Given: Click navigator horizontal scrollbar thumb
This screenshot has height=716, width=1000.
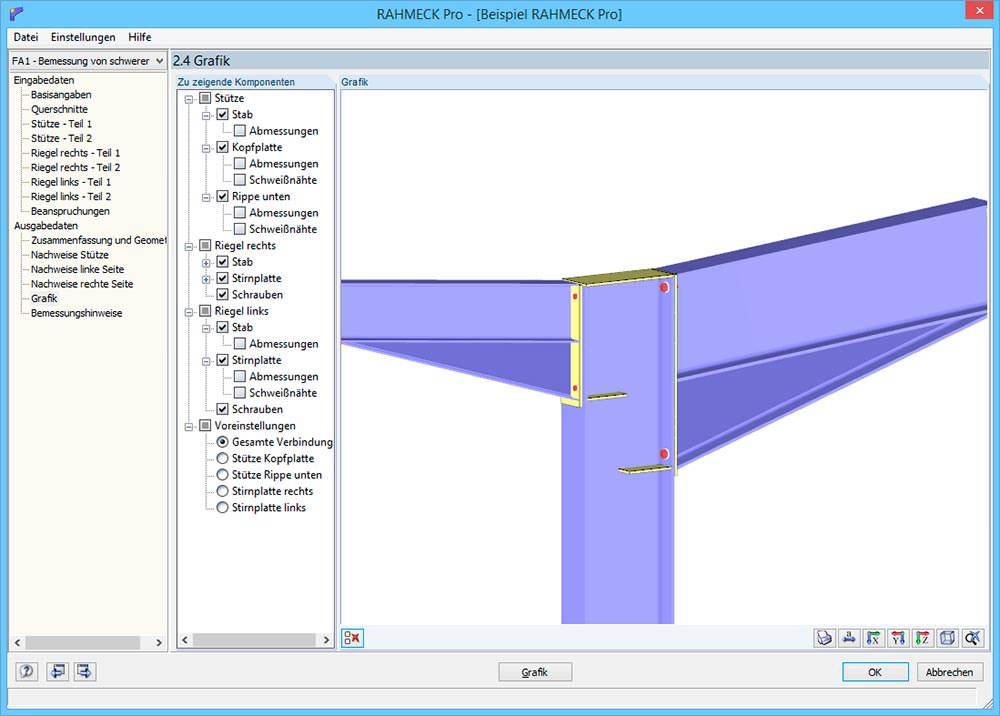Looking at the screenshot, I should 82,642.
